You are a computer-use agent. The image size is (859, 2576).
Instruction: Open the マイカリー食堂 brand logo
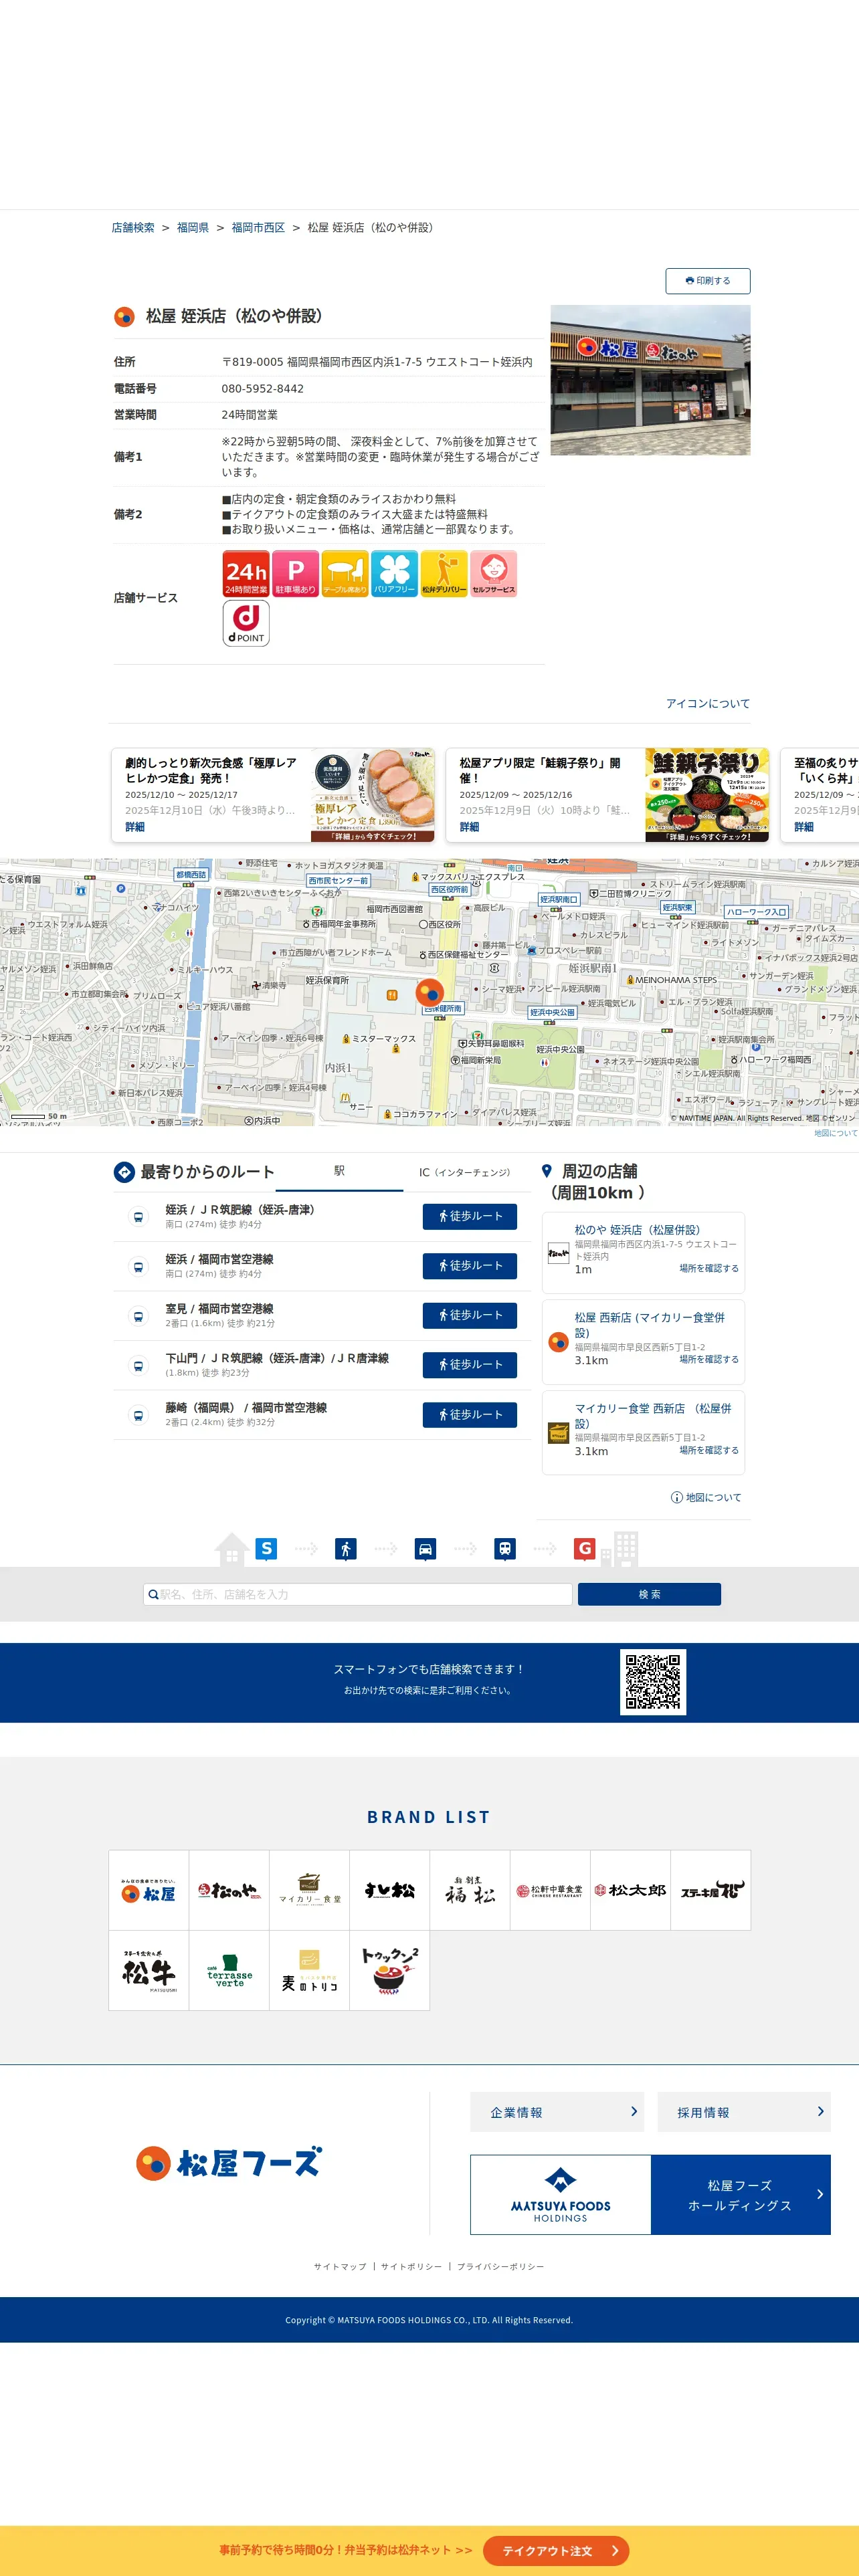[309, 1890]
